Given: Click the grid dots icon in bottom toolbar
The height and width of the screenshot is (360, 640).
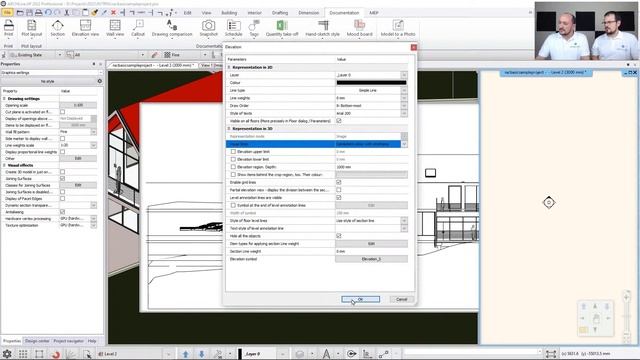Looking at the screenshot, I should 23,354.
